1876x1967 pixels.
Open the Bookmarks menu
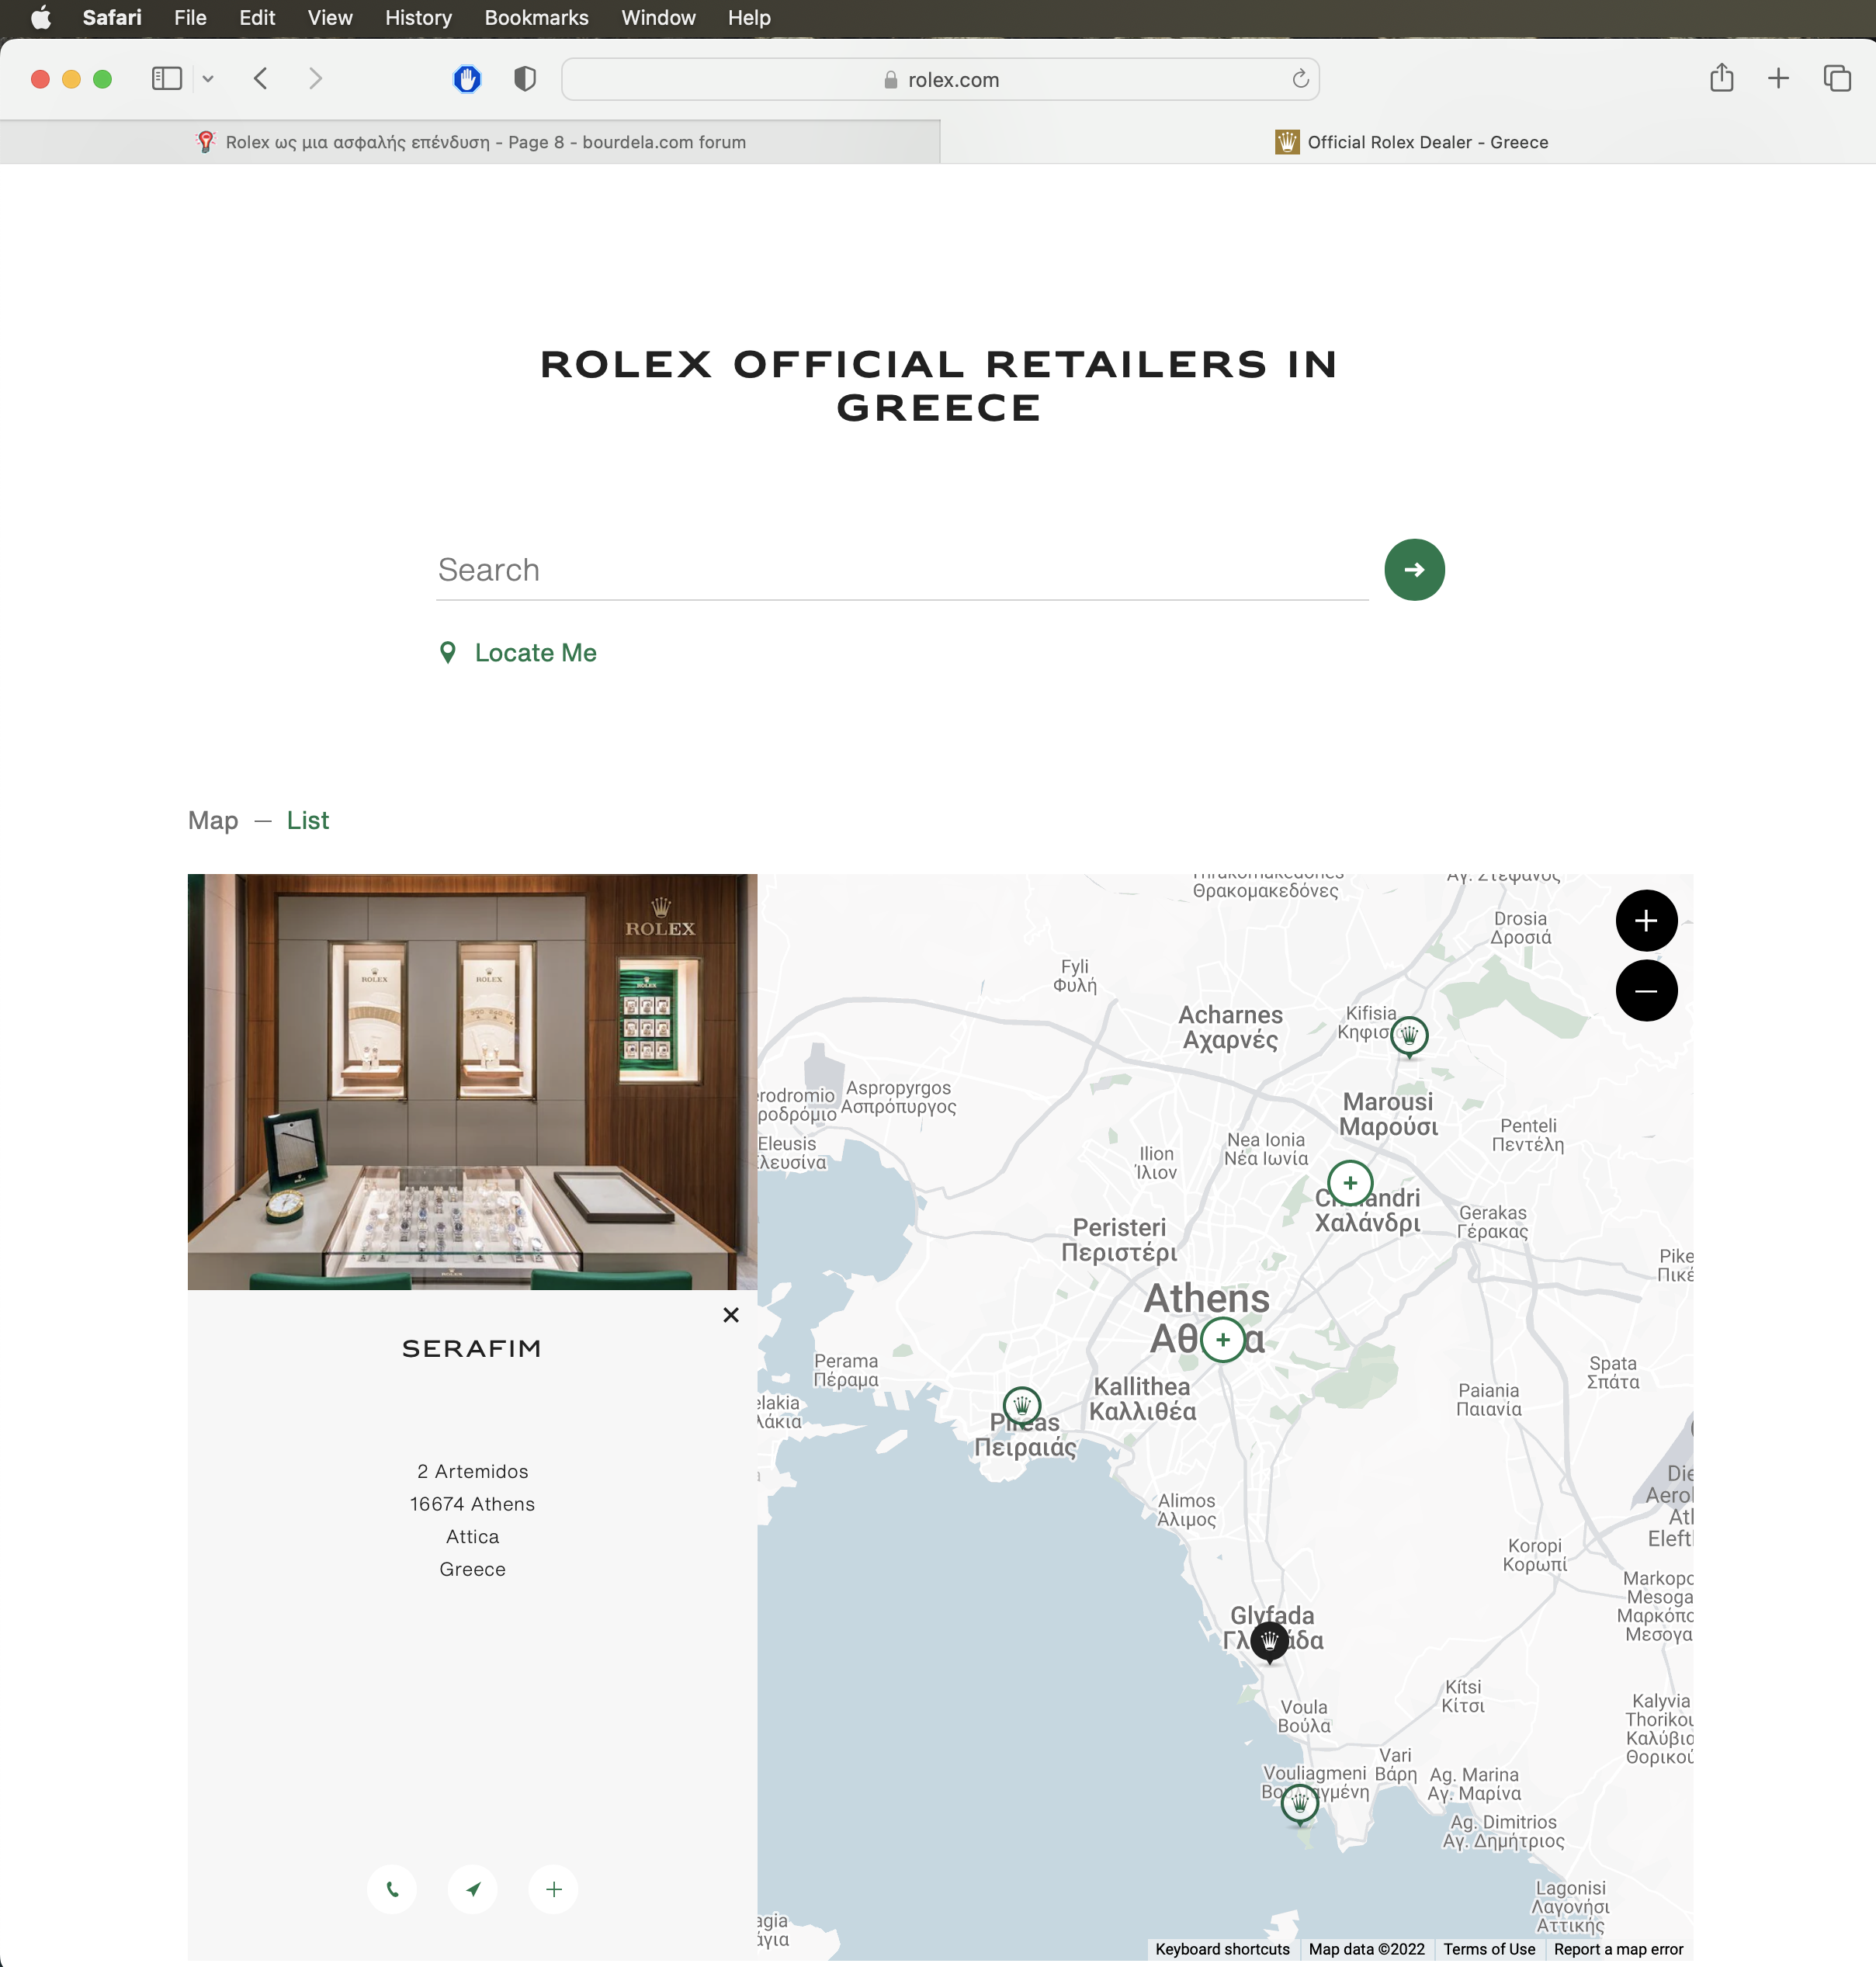536,18
